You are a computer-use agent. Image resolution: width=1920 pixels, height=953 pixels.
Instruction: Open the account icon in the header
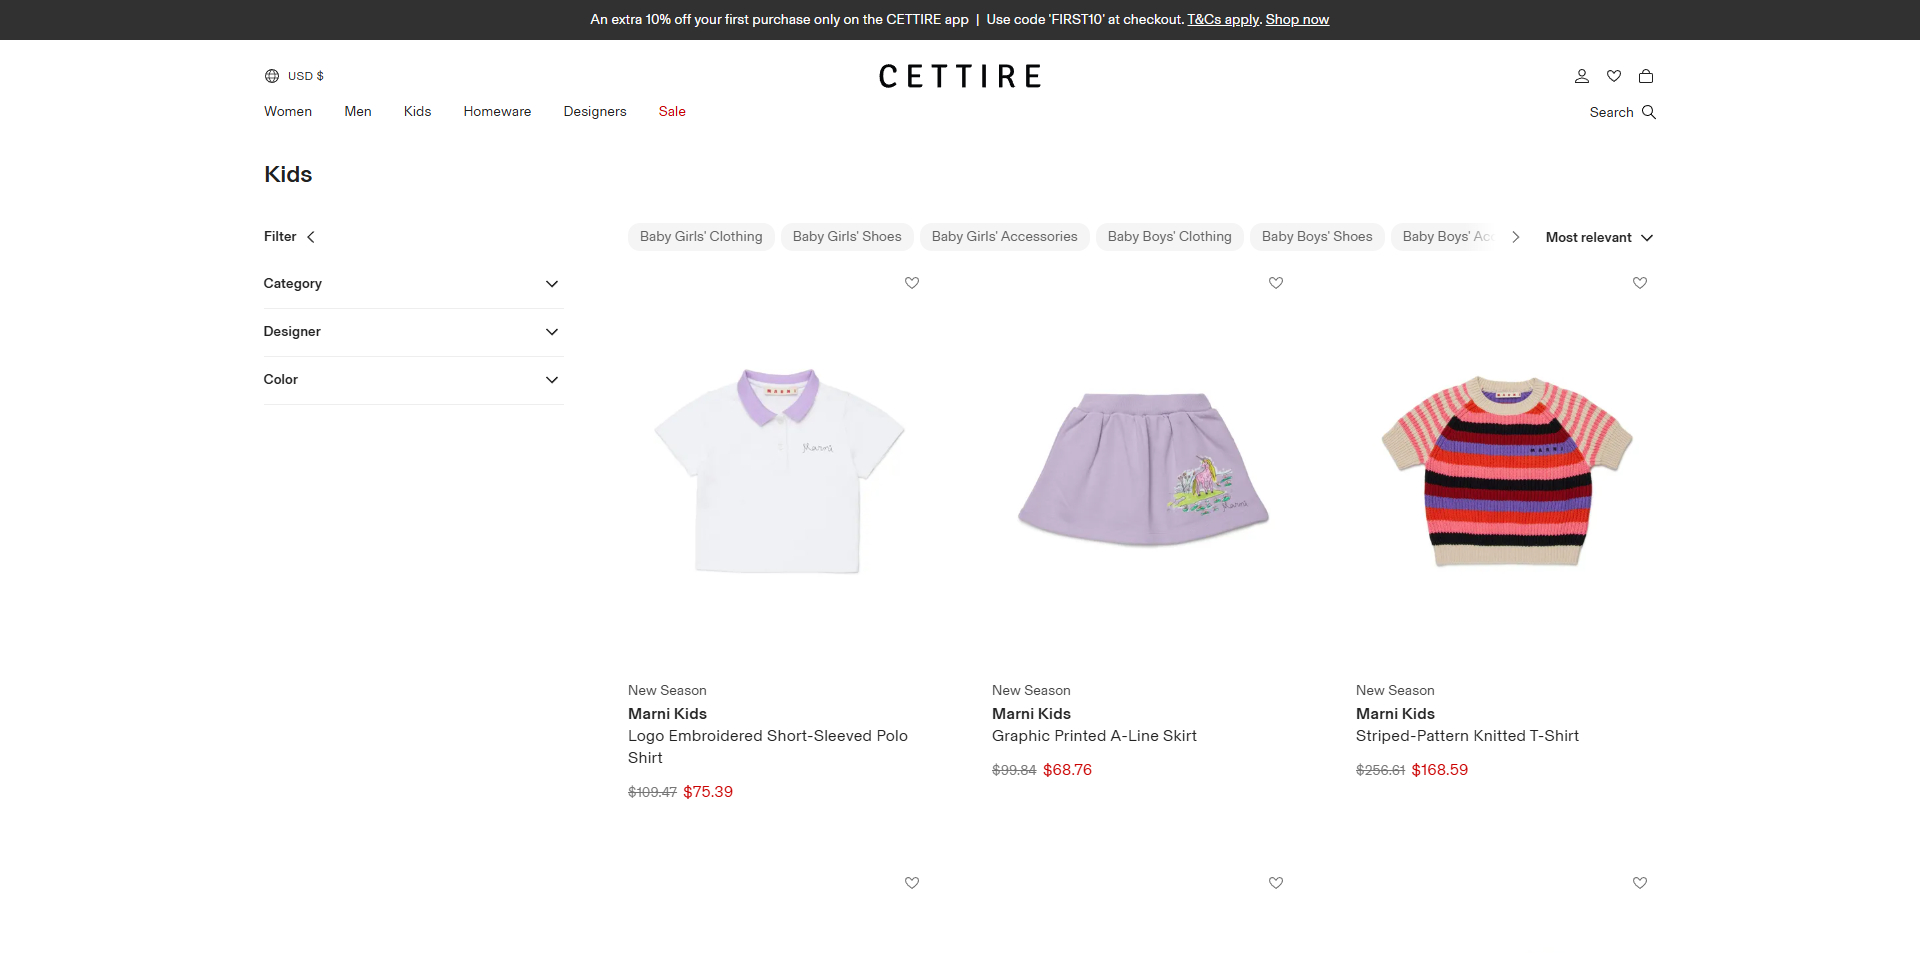point(1581,76)
